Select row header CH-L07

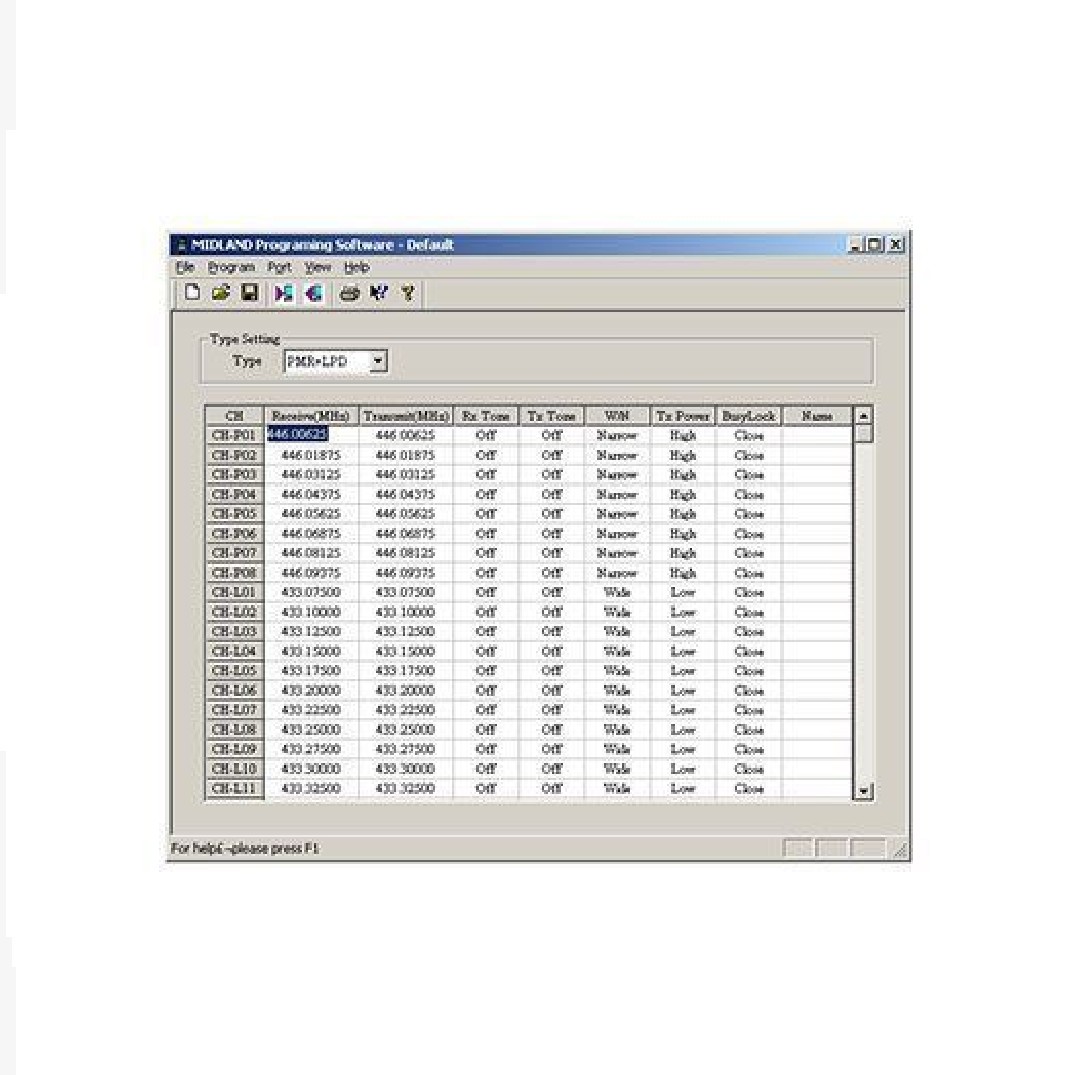click(234, 710)
